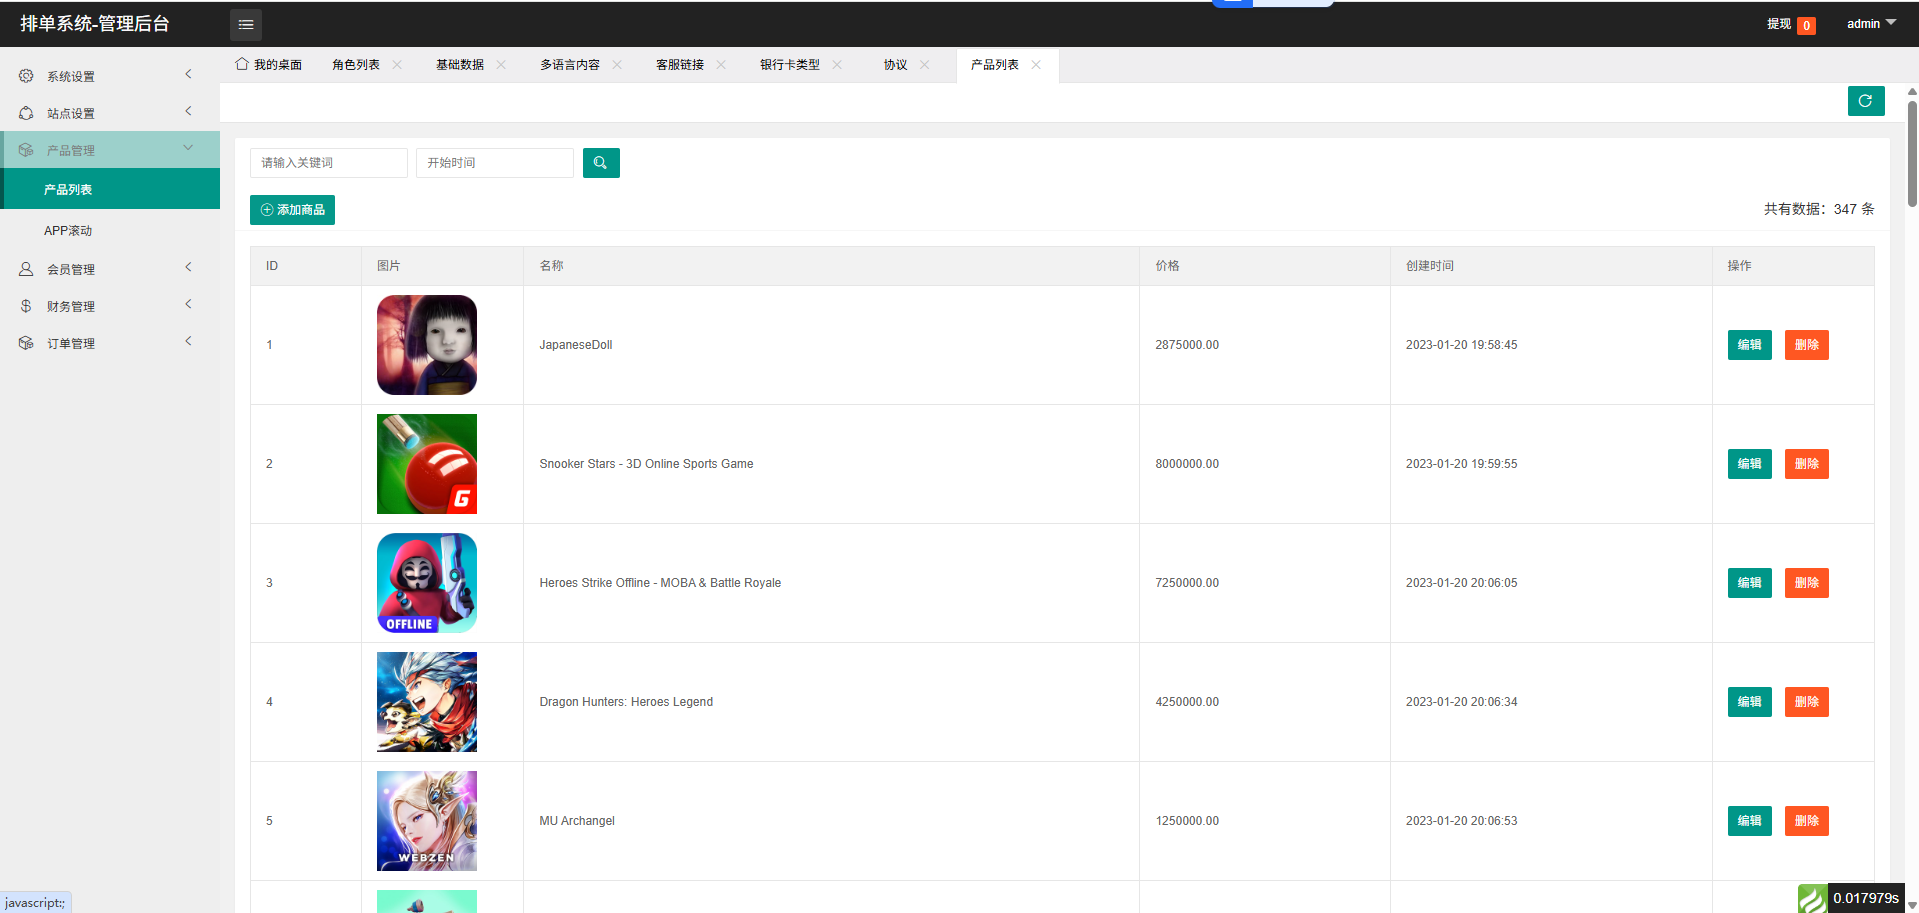This screenshot has width=1919, height=913.
Task: Click the 我的桌面 home tab
Action: [x=269, y=65]
